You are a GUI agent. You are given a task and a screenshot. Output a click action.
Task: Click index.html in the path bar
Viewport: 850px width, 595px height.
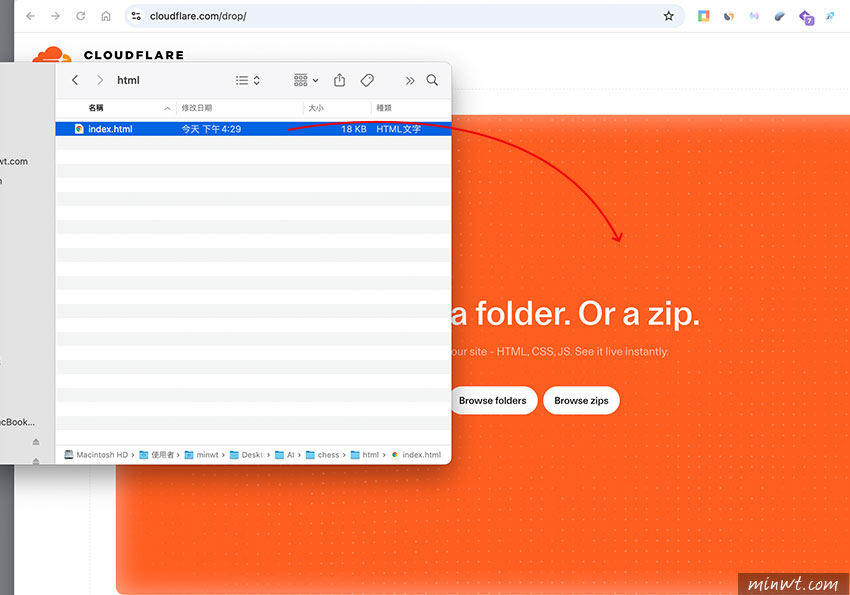pos(416,455)
